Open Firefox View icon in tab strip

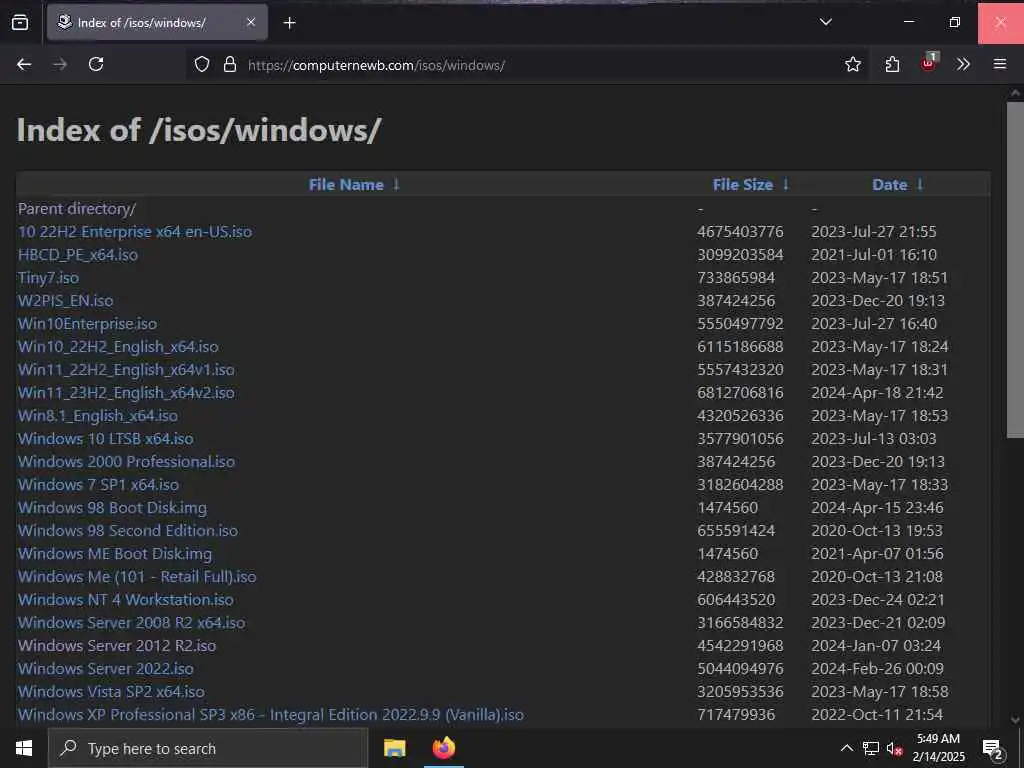(x=20, y=23)
